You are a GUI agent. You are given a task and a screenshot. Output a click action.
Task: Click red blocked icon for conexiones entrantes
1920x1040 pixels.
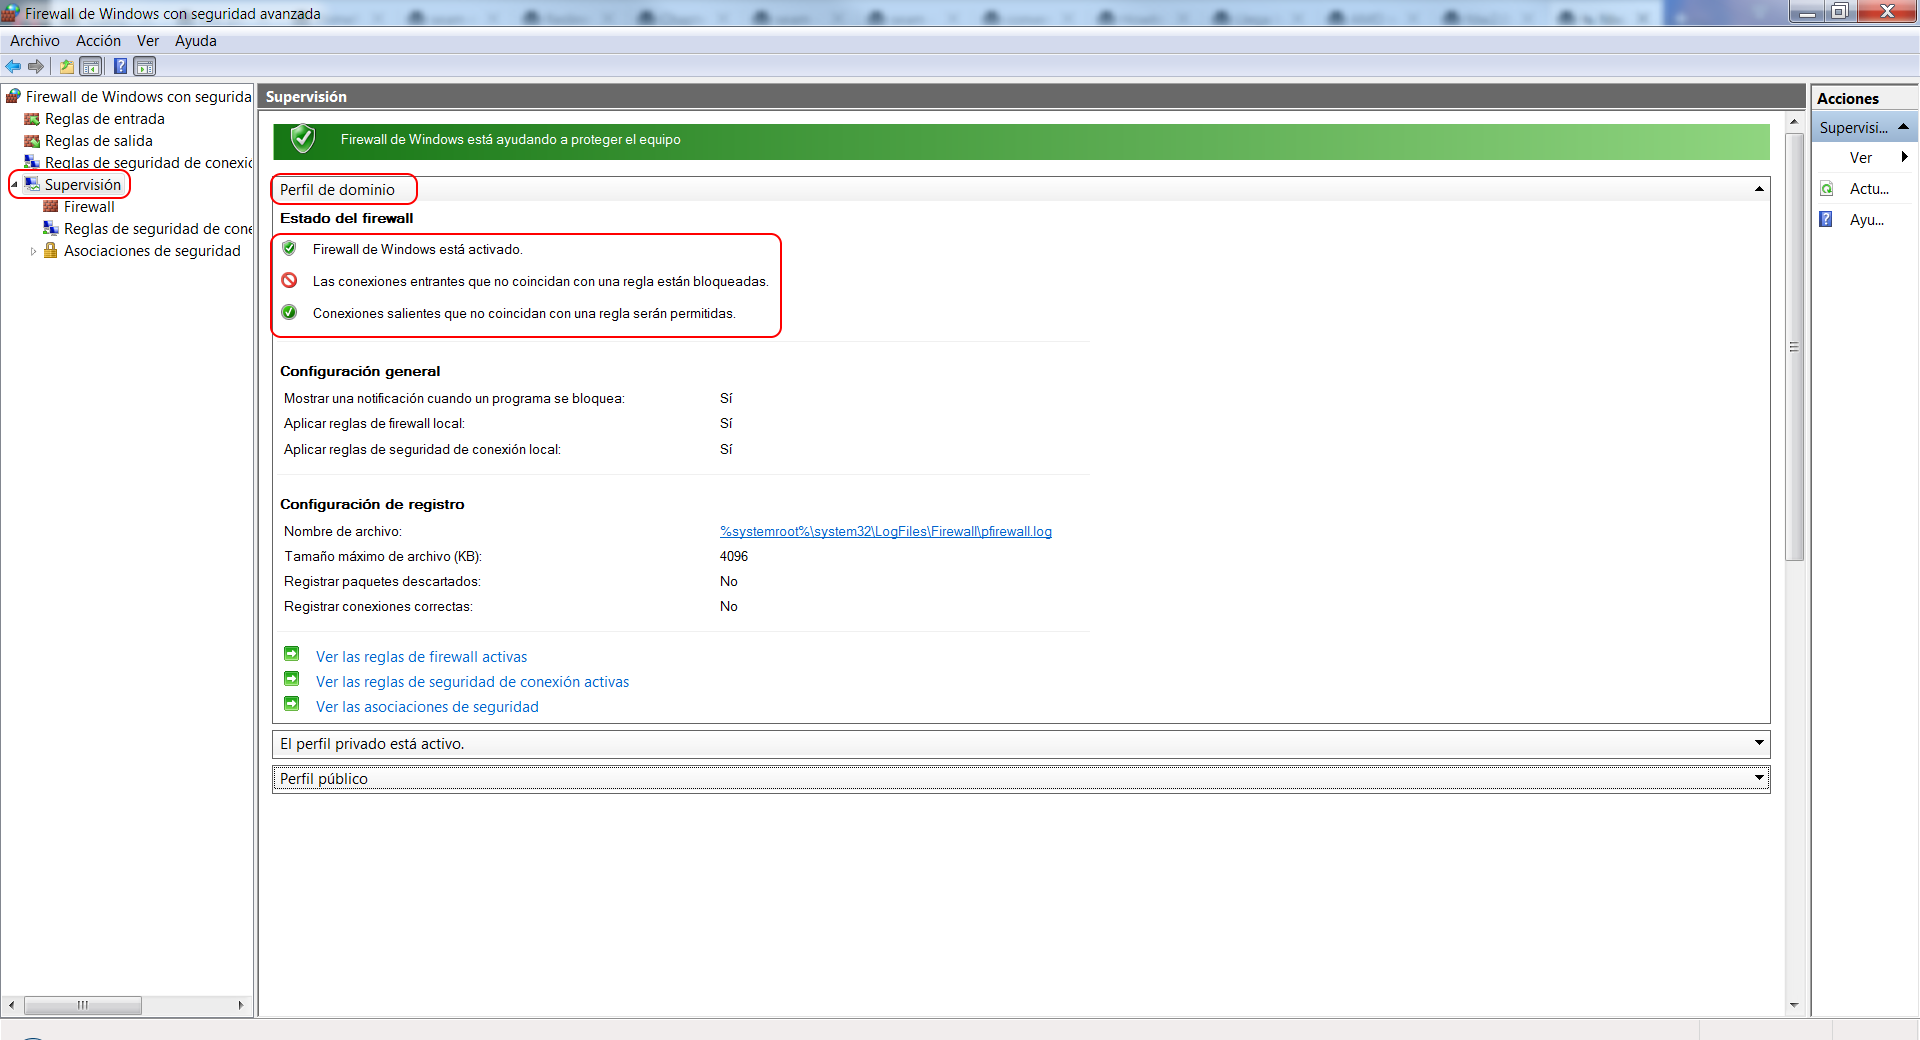[289, 280]
